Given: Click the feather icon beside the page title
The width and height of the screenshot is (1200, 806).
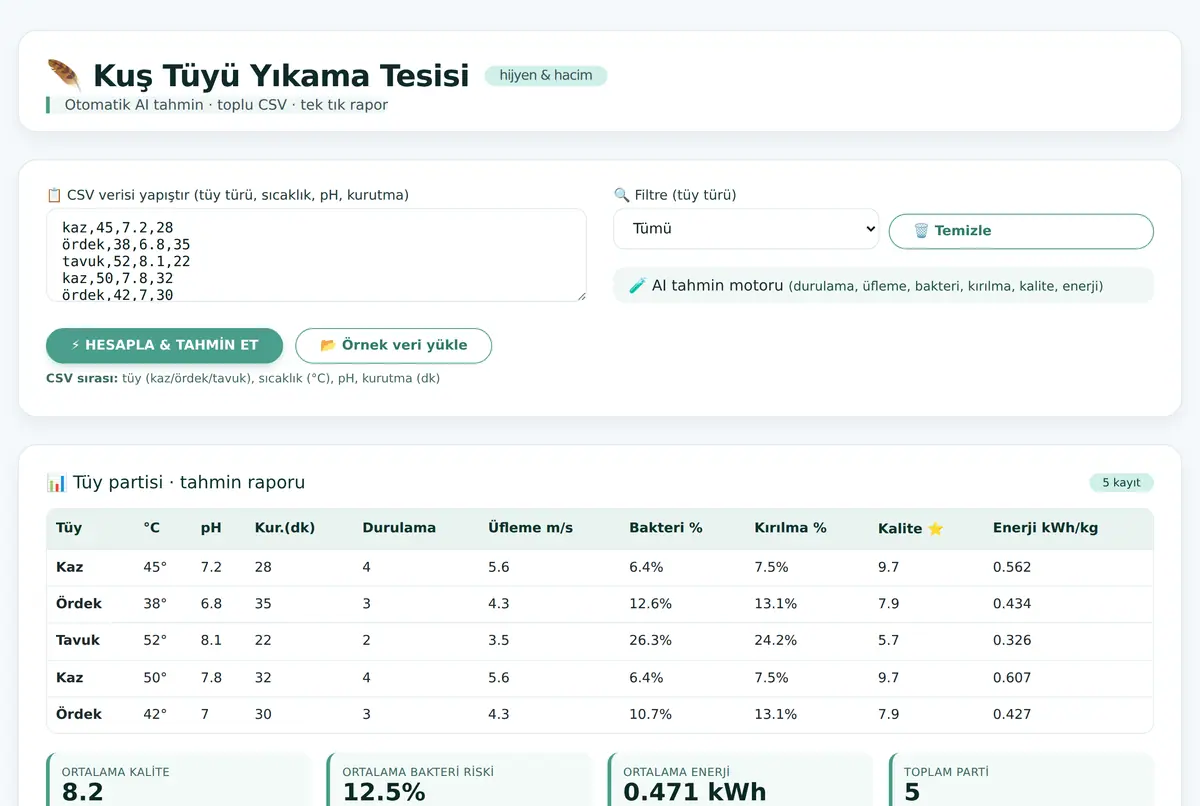Looking at the screenshot, I should pyautogui.click(x=64, y=75).
